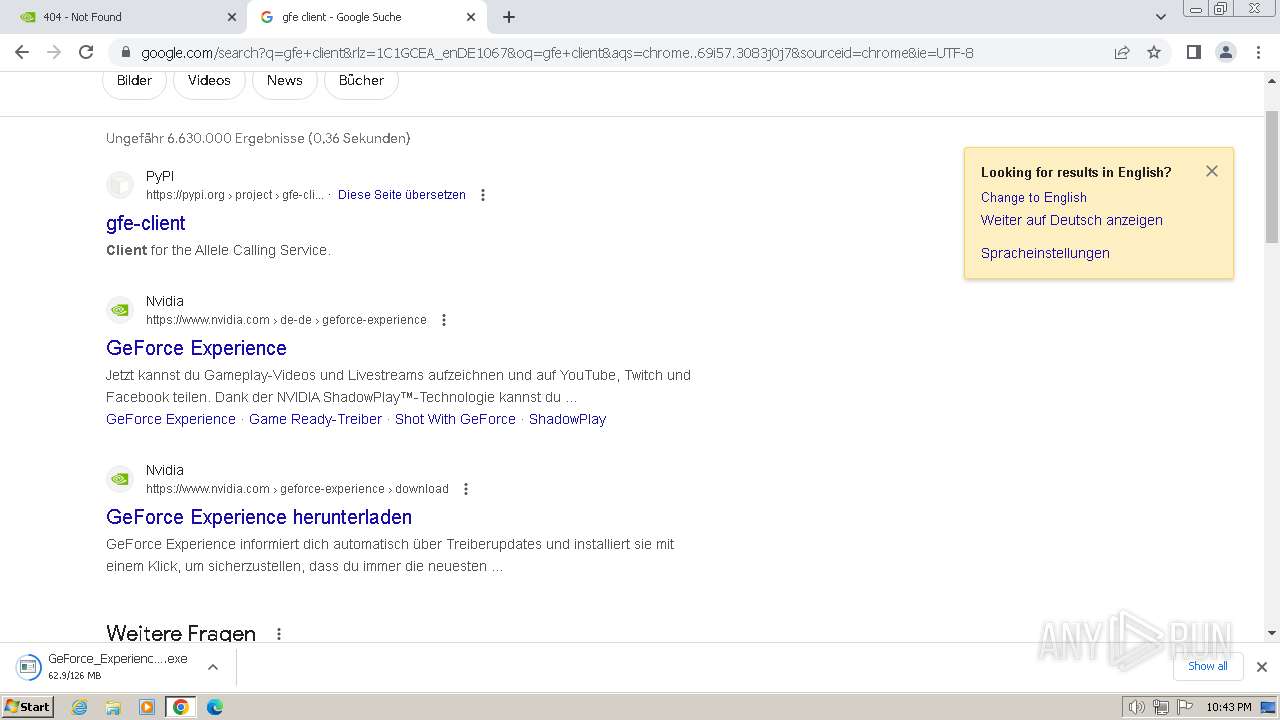Open Action Center flag icon
This screenshot has height=720, width=1280.
(1185, 707)
